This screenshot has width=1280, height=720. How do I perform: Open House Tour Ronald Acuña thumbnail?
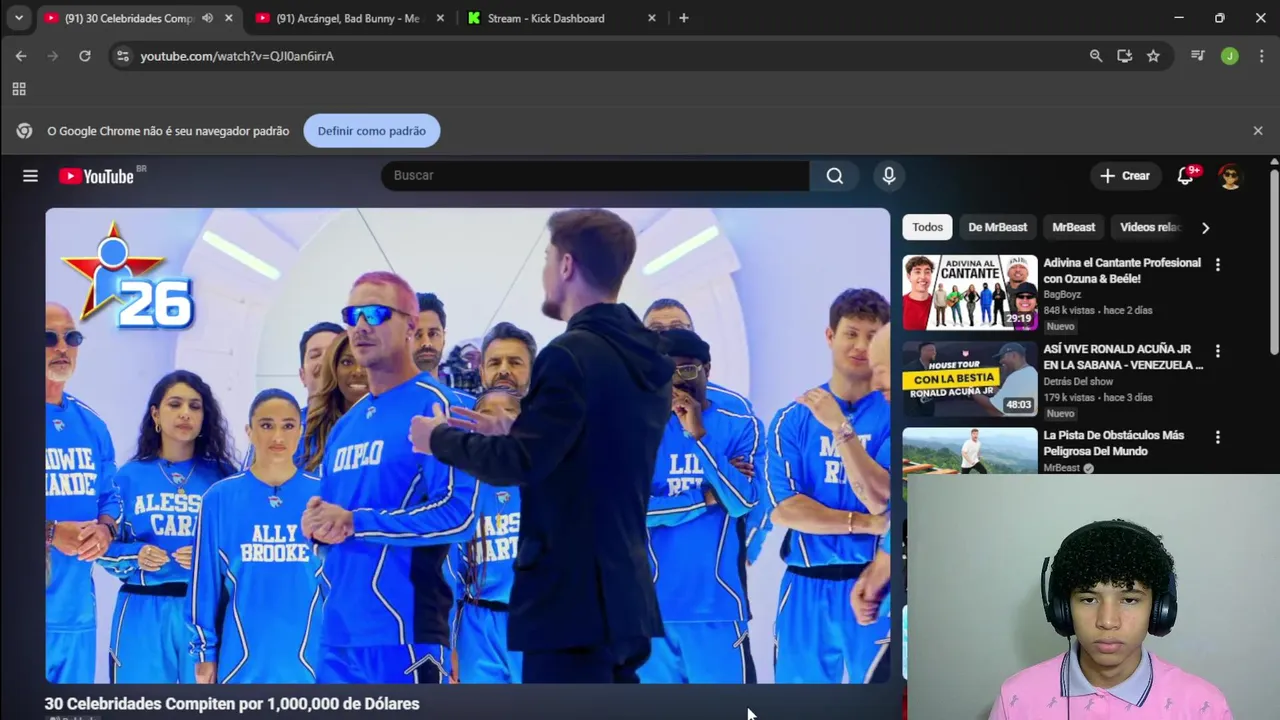[x=970, y=378]
